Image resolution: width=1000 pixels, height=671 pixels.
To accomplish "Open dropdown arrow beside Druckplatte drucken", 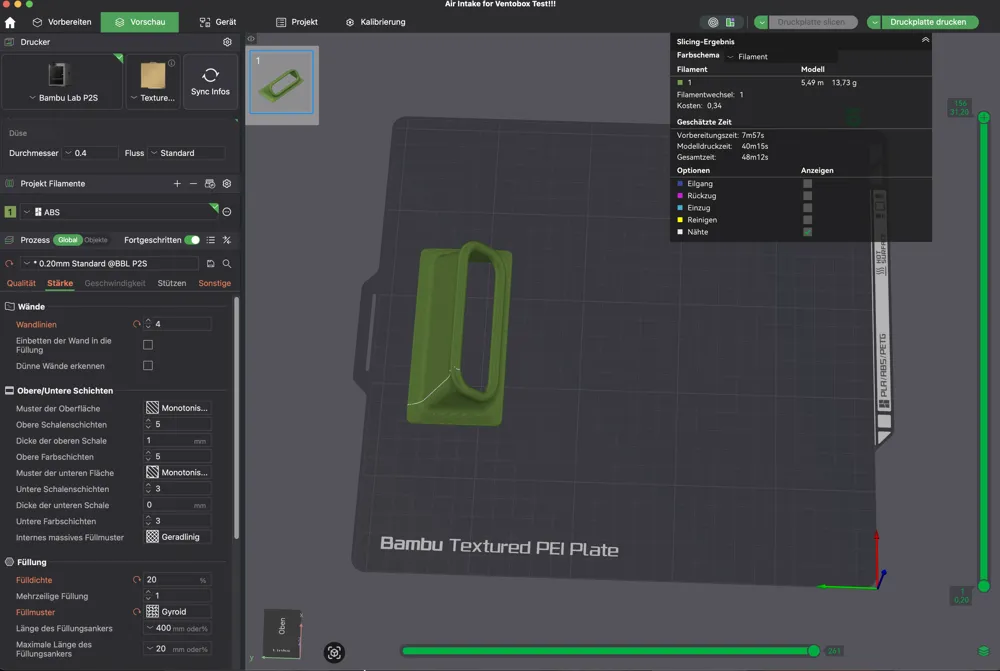I will (874, 22).
